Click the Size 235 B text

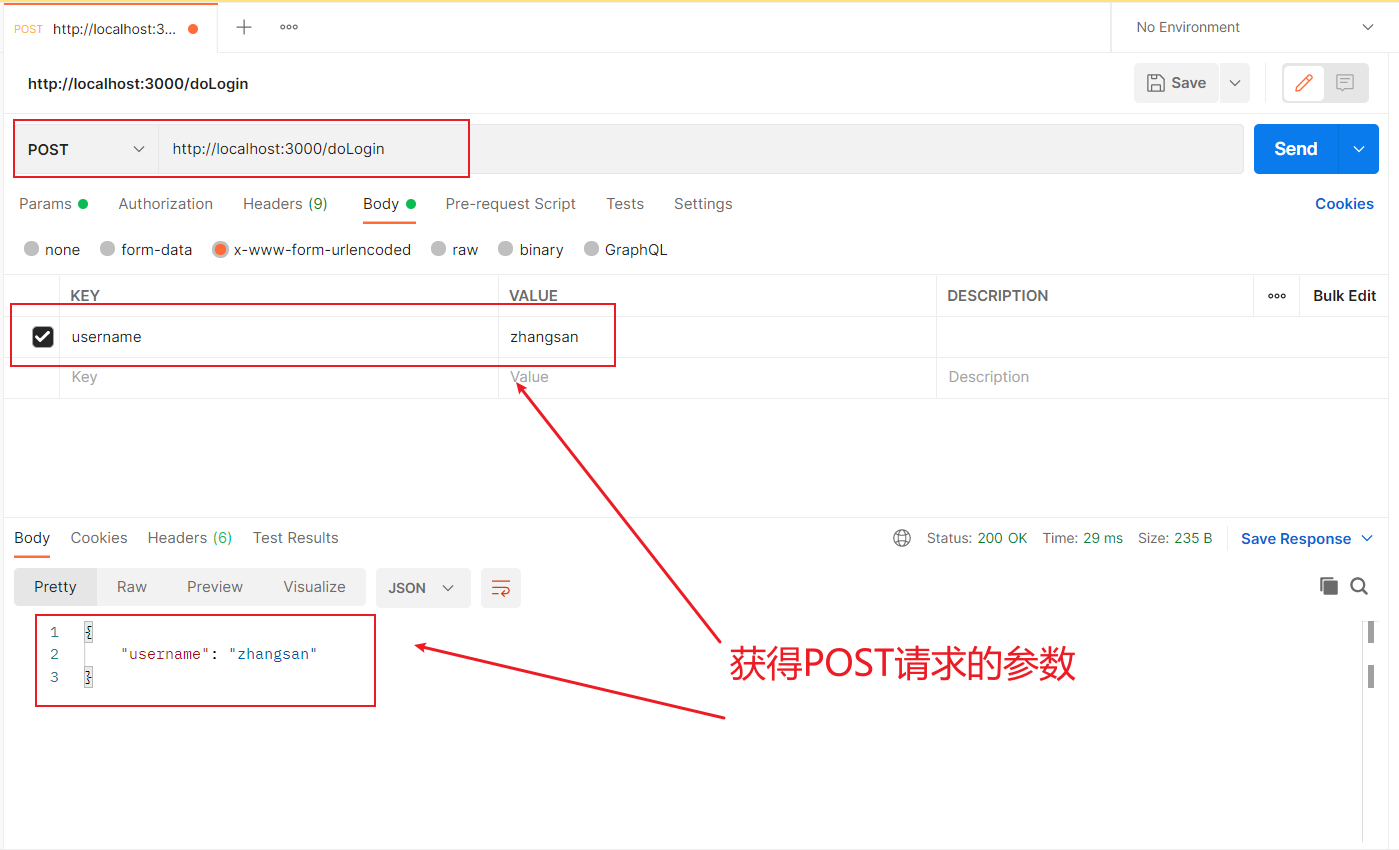[1175, 538]
